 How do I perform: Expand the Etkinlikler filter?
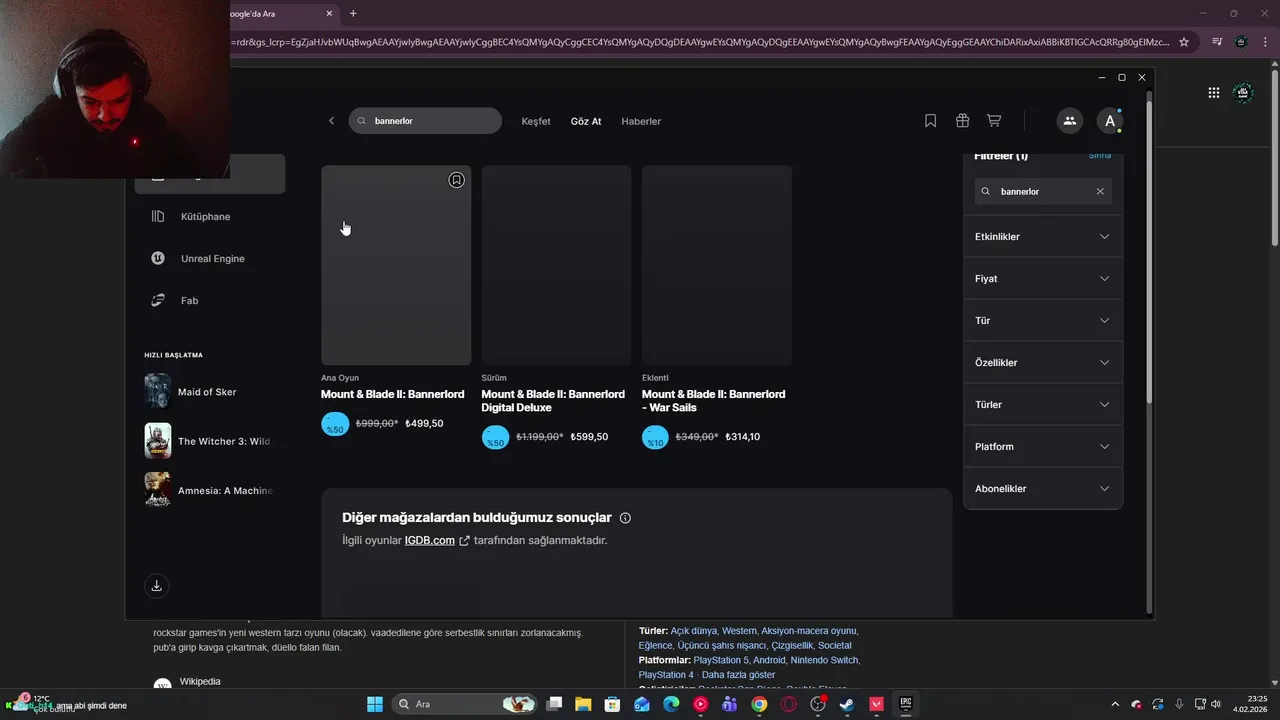tap(1042, 237)
